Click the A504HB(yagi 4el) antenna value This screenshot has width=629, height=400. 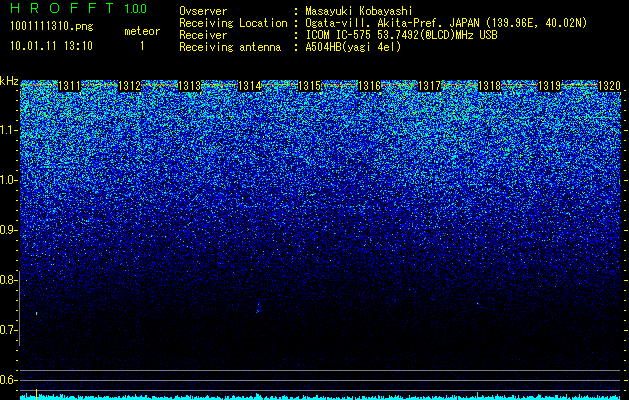point(353,47)
